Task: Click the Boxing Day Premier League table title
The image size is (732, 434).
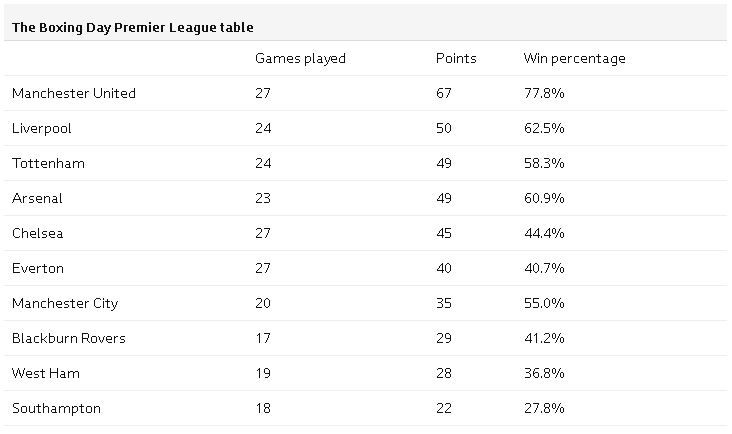Action: pos(133,28)
